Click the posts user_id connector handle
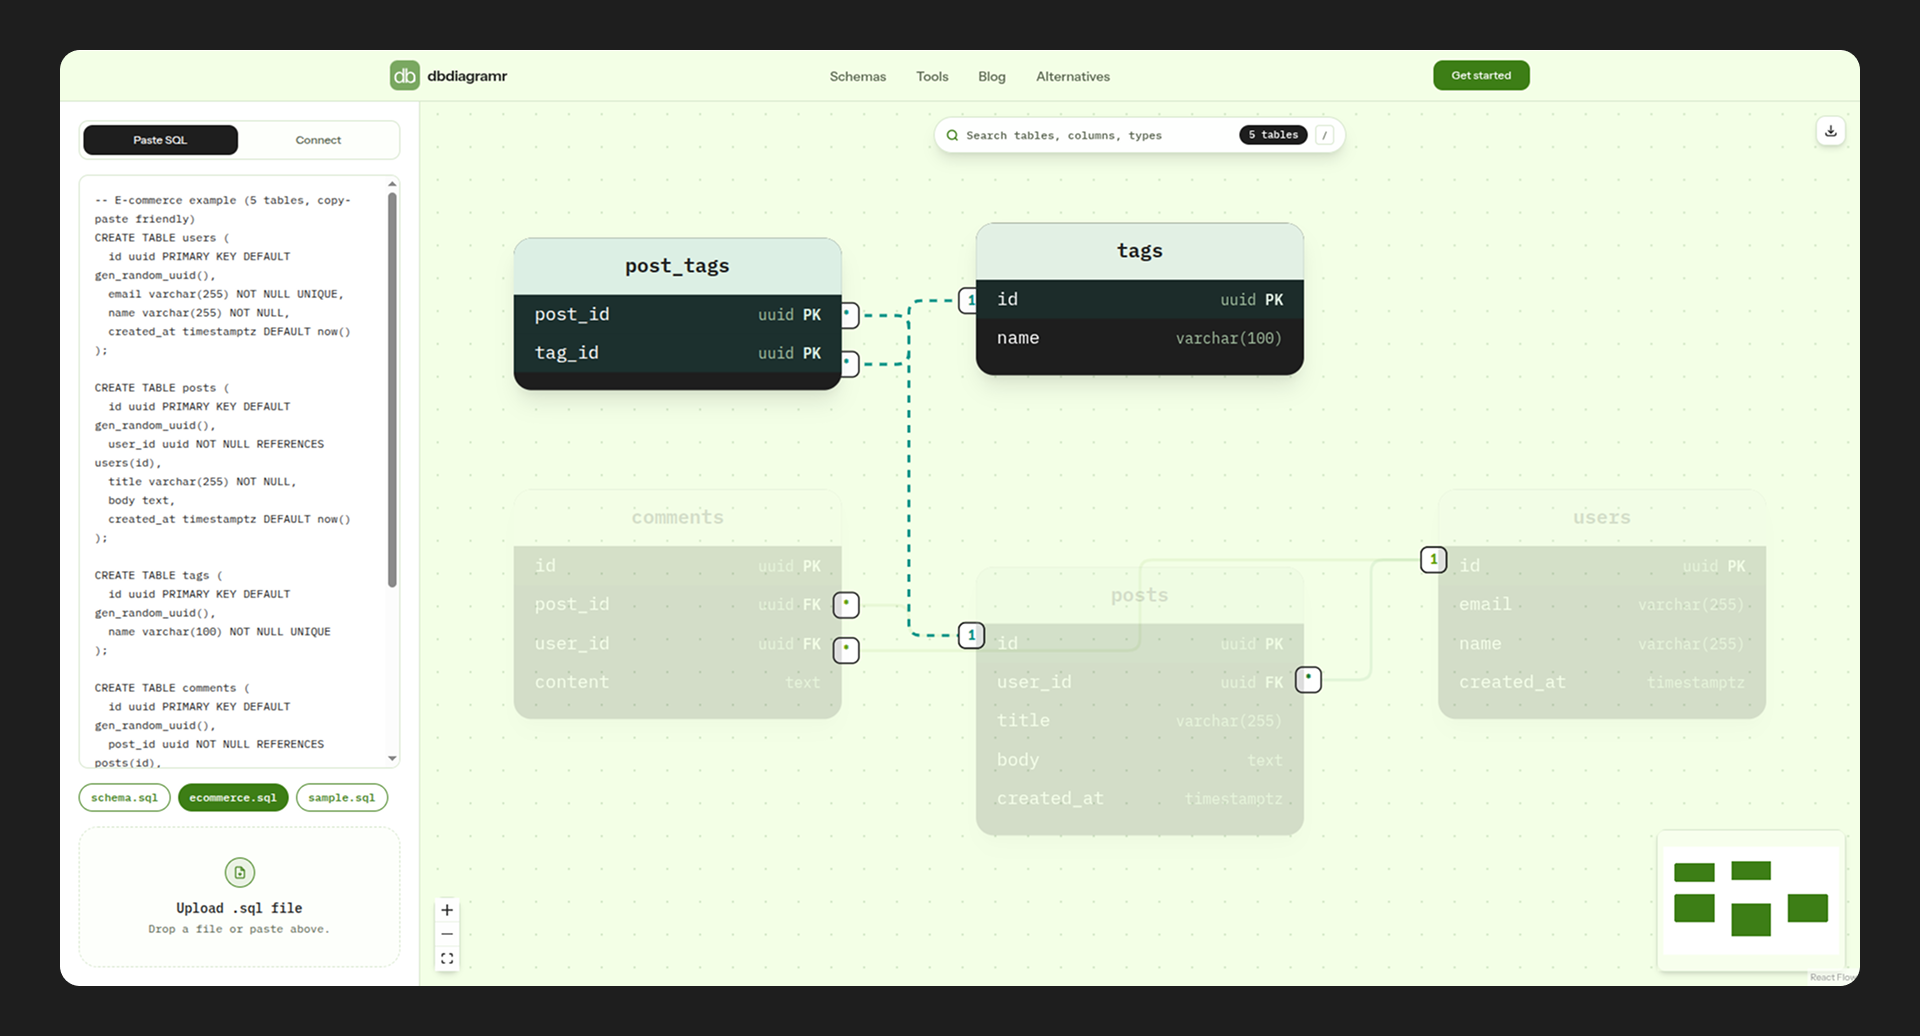 [1308, 679]
